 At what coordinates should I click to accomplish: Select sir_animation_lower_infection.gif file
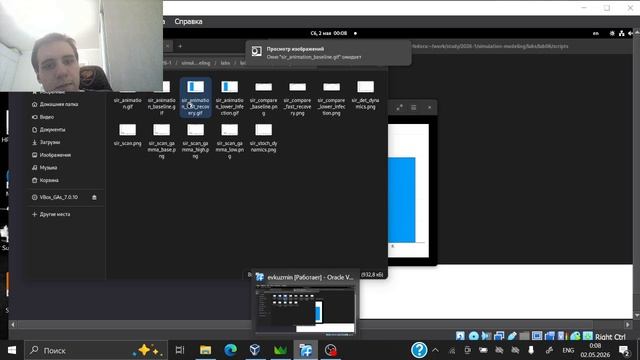(x=229, y=97)
